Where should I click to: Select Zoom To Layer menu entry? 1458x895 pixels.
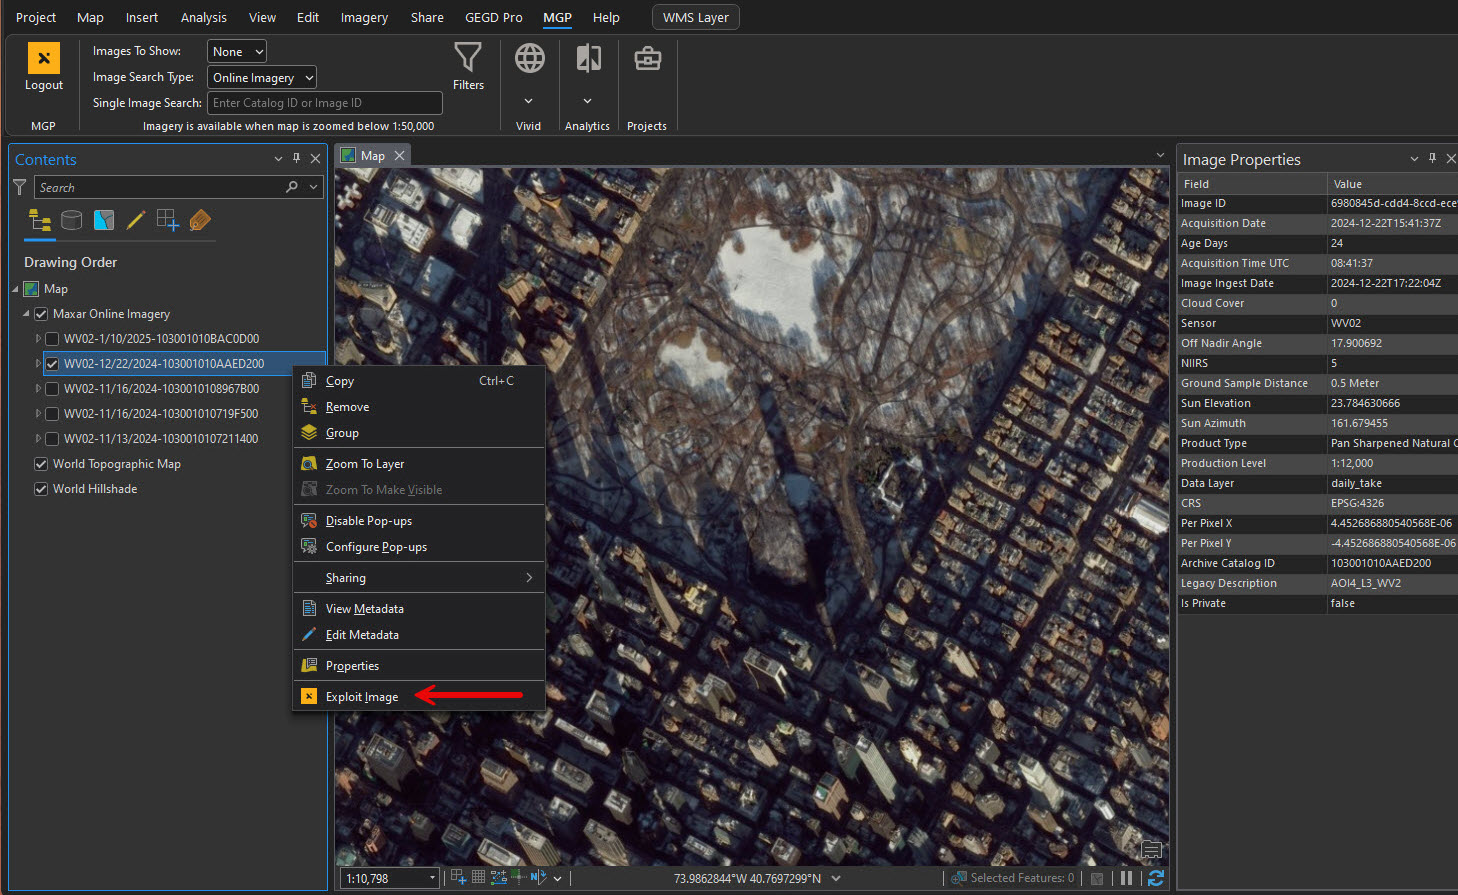[x=419, y=464]
